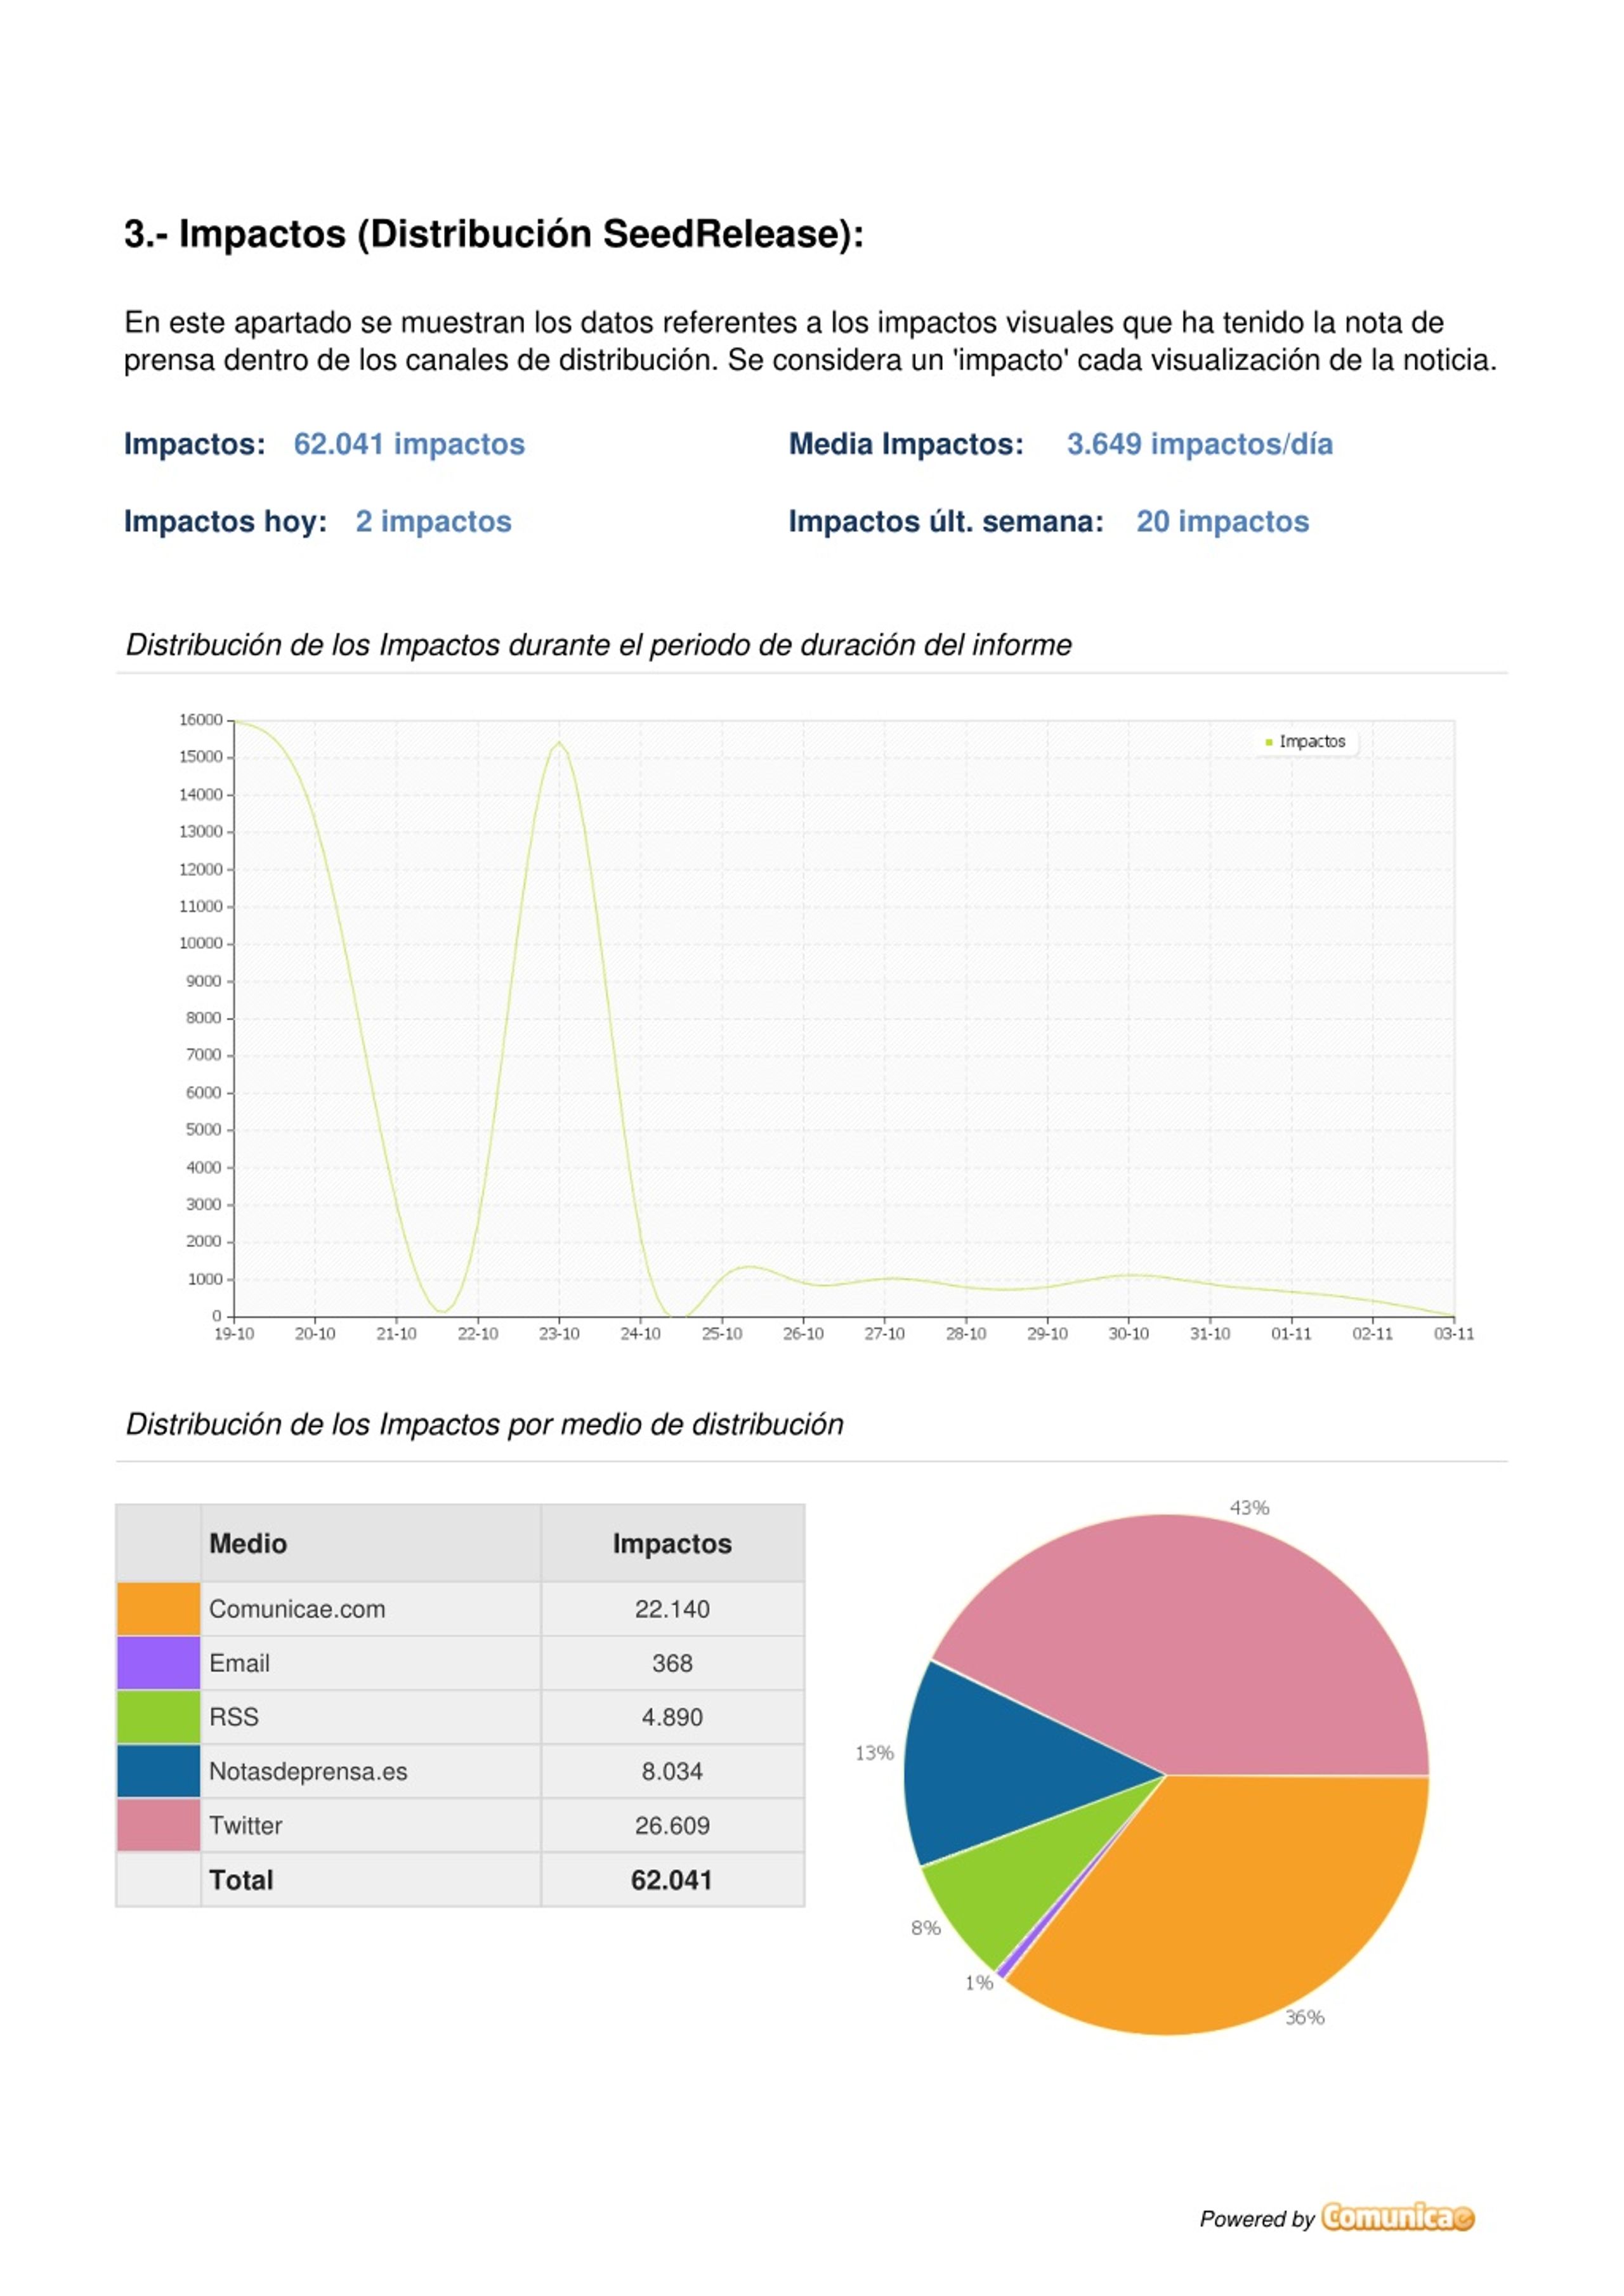Select the heading '3.- Impactos (Distribución SeedRelease):'
The width and height of the screenshot is (1624, 2296).
click(x=493, y=234)
